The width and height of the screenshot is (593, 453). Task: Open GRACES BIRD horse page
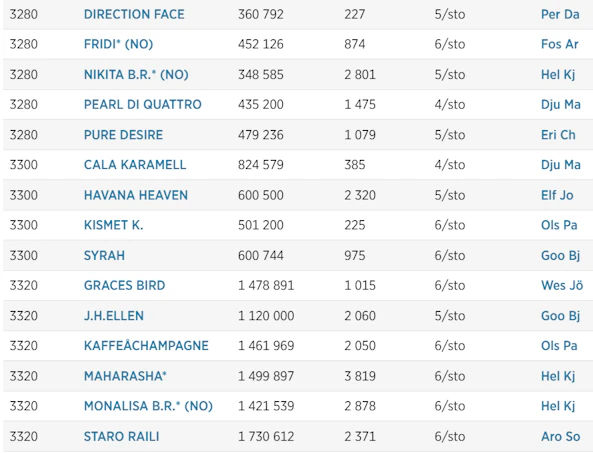(x=124, y=285)
